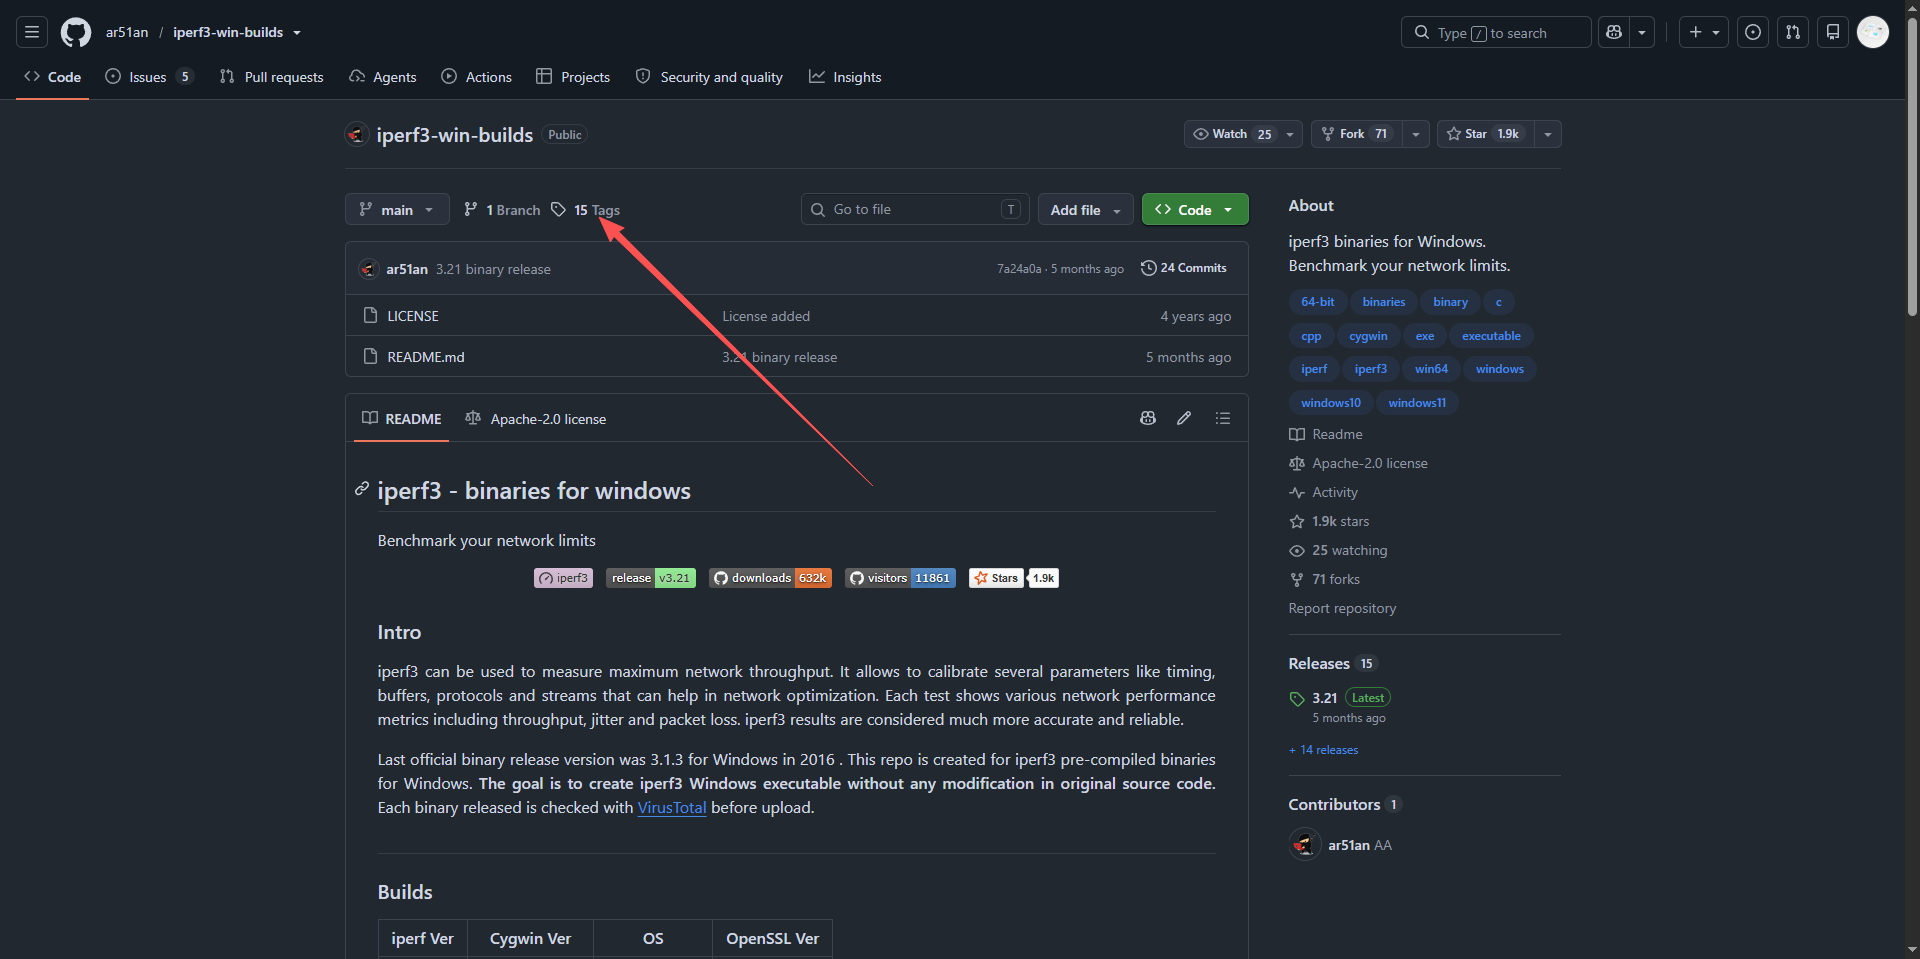Select the README tab in file viewer
1920x959 pixels.
(402, 418)
